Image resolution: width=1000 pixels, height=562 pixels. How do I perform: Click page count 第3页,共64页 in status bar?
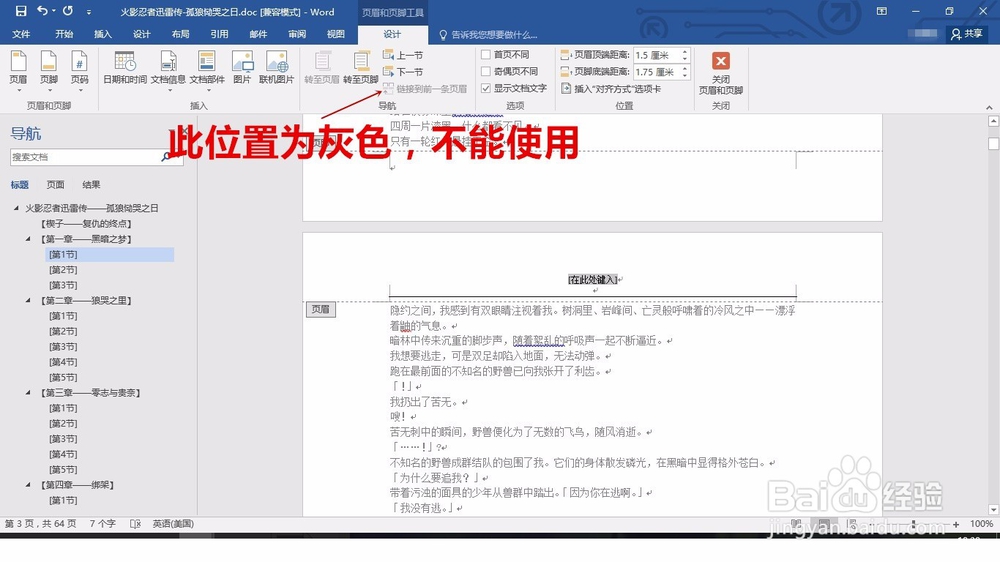(41, 524)
